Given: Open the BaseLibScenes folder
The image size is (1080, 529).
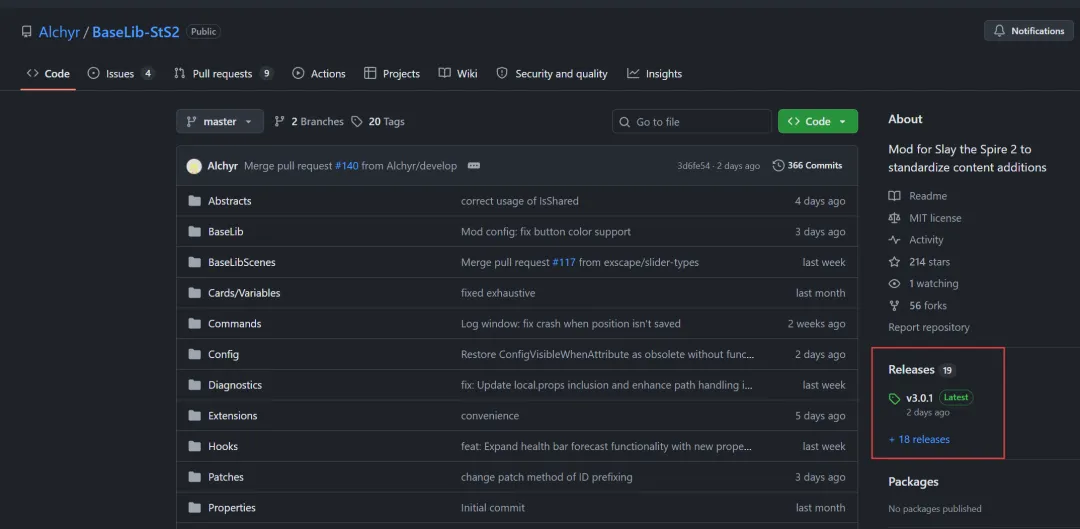Looking at the screenshot, I should coord(242,262).
